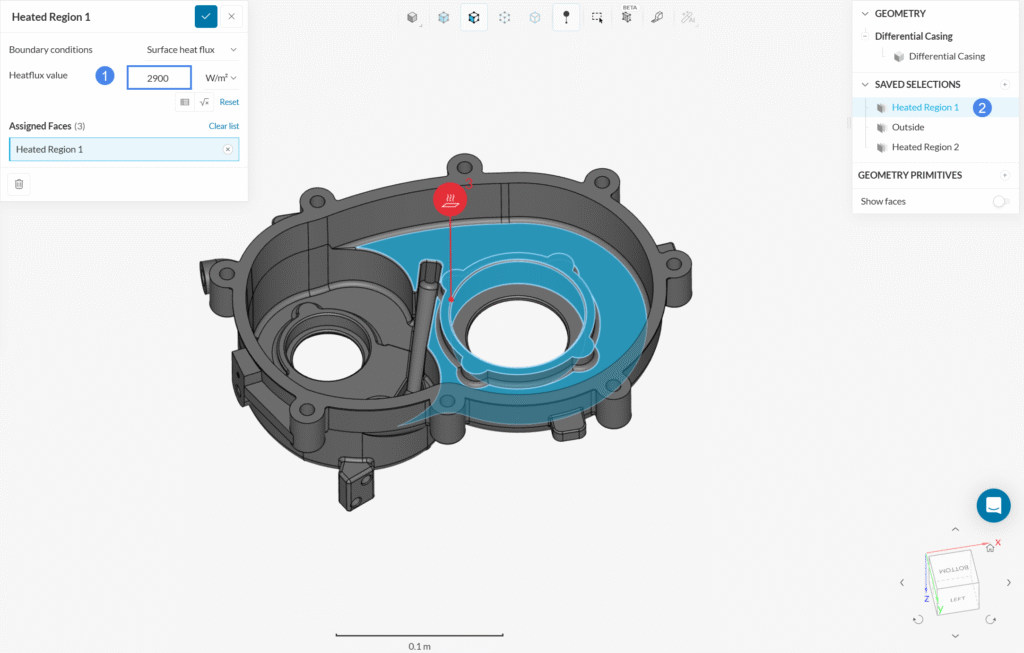Activate the point probe tool

566,17
